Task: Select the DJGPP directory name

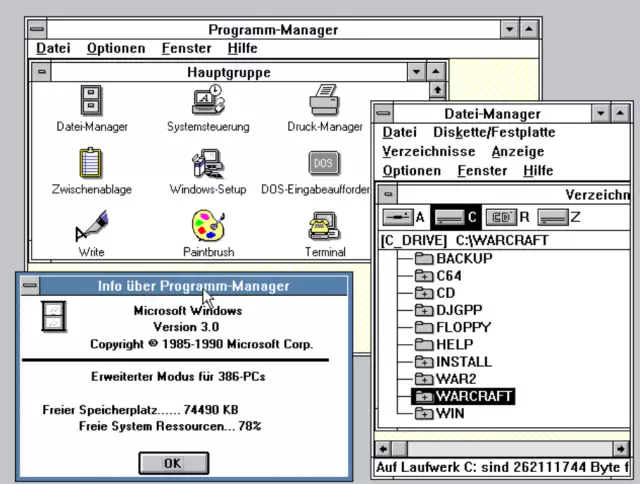Action: [459, 310]
